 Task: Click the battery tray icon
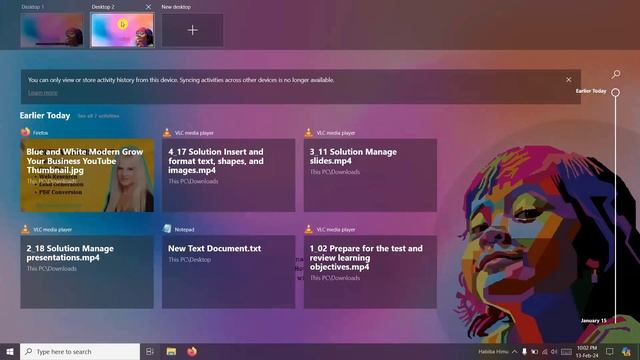pos(534,351)
